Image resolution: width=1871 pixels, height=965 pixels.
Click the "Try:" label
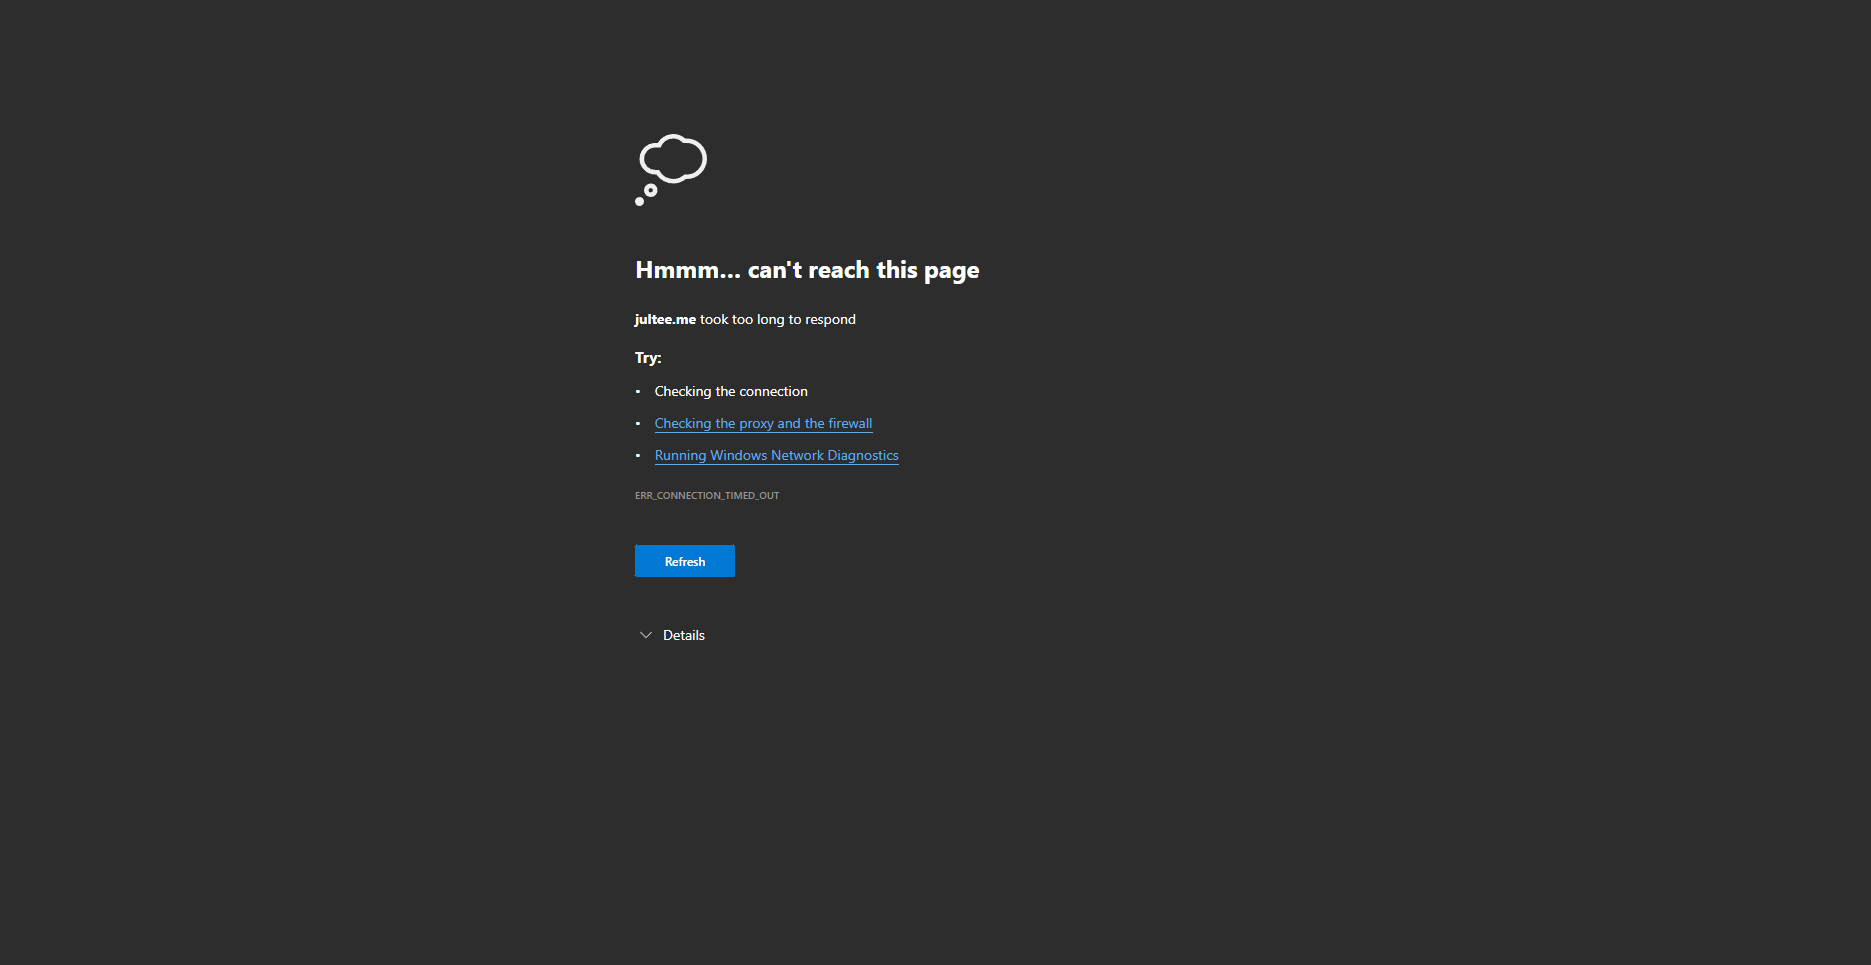tap(648, 358)
